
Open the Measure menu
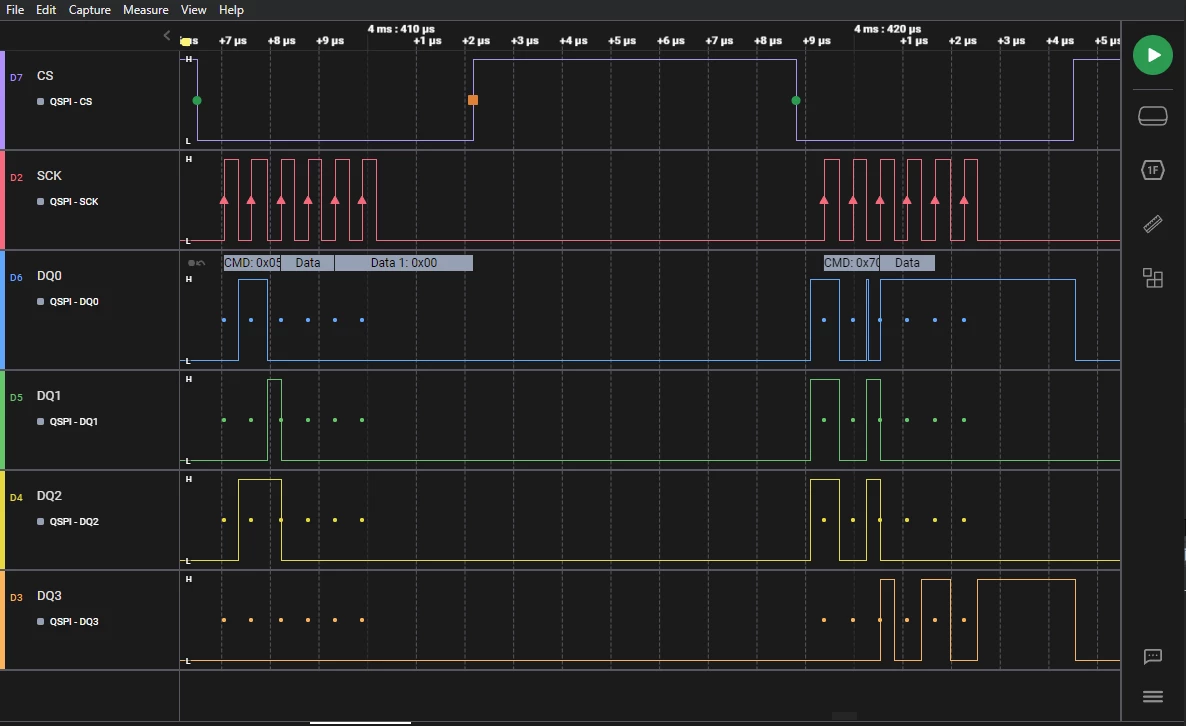145,10
